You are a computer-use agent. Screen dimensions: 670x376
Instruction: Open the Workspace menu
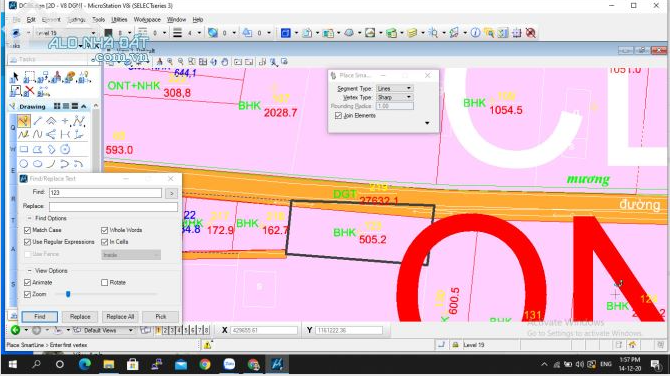pos(147,20)
